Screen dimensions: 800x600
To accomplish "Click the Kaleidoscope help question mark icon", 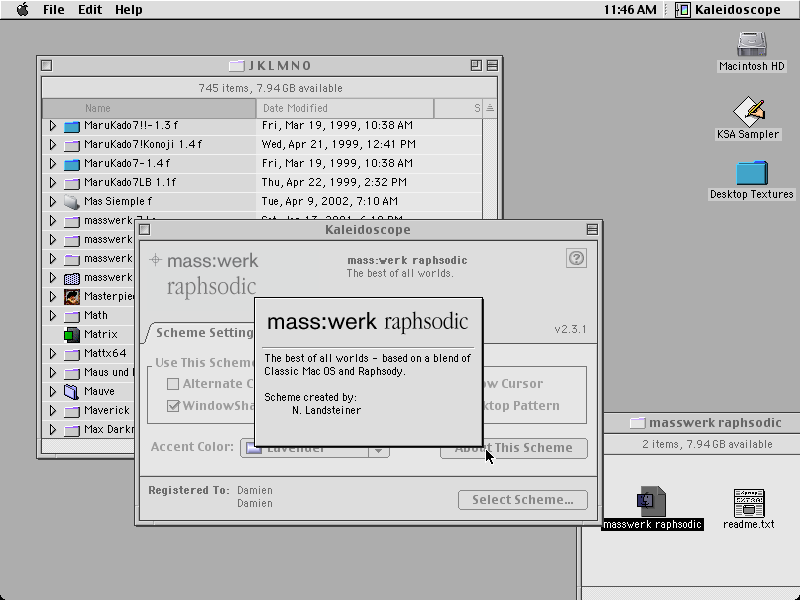I will point(576,258).
